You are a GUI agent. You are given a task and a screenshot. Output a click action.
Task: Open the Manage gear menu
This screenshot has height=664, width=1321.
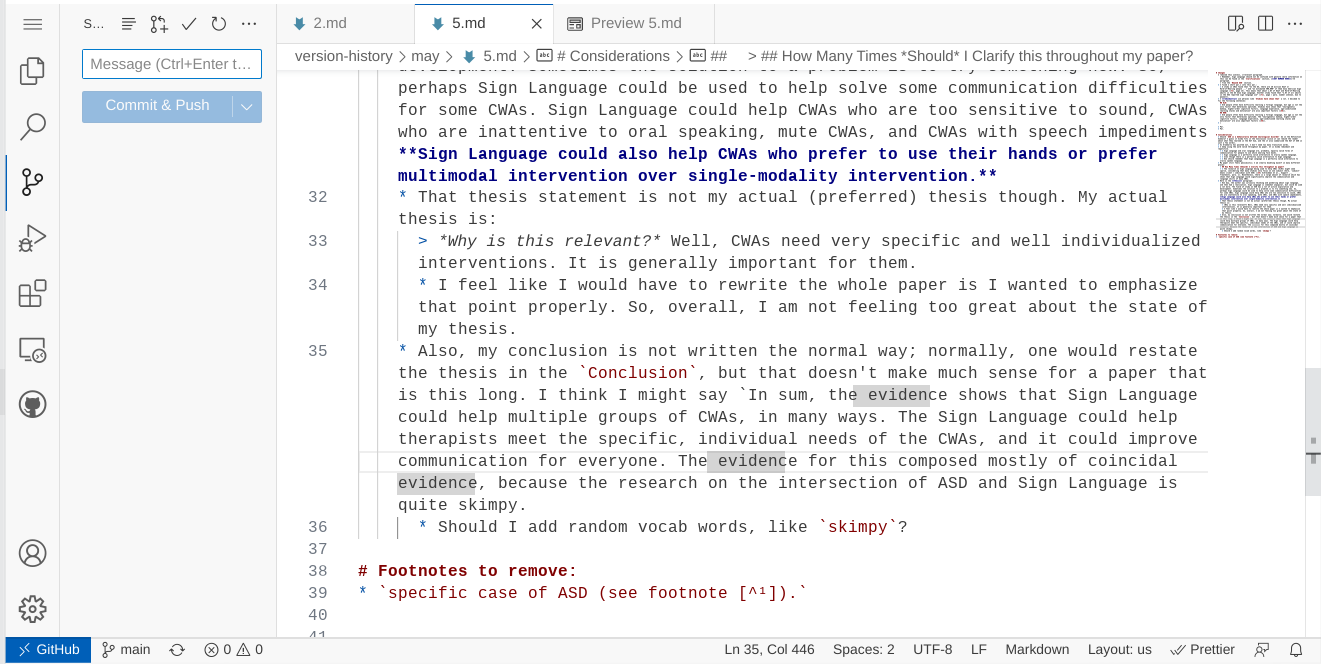[x=32, y=609]
